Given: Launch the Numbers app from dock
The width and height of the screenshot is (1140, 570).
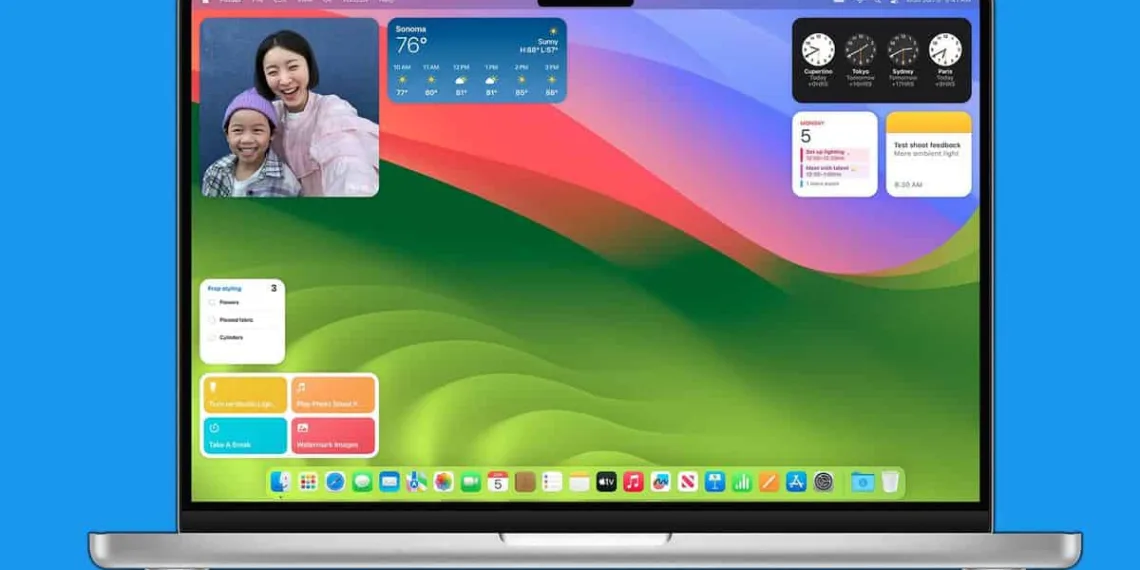Looking at the screenshot, I should pos(742,482).
